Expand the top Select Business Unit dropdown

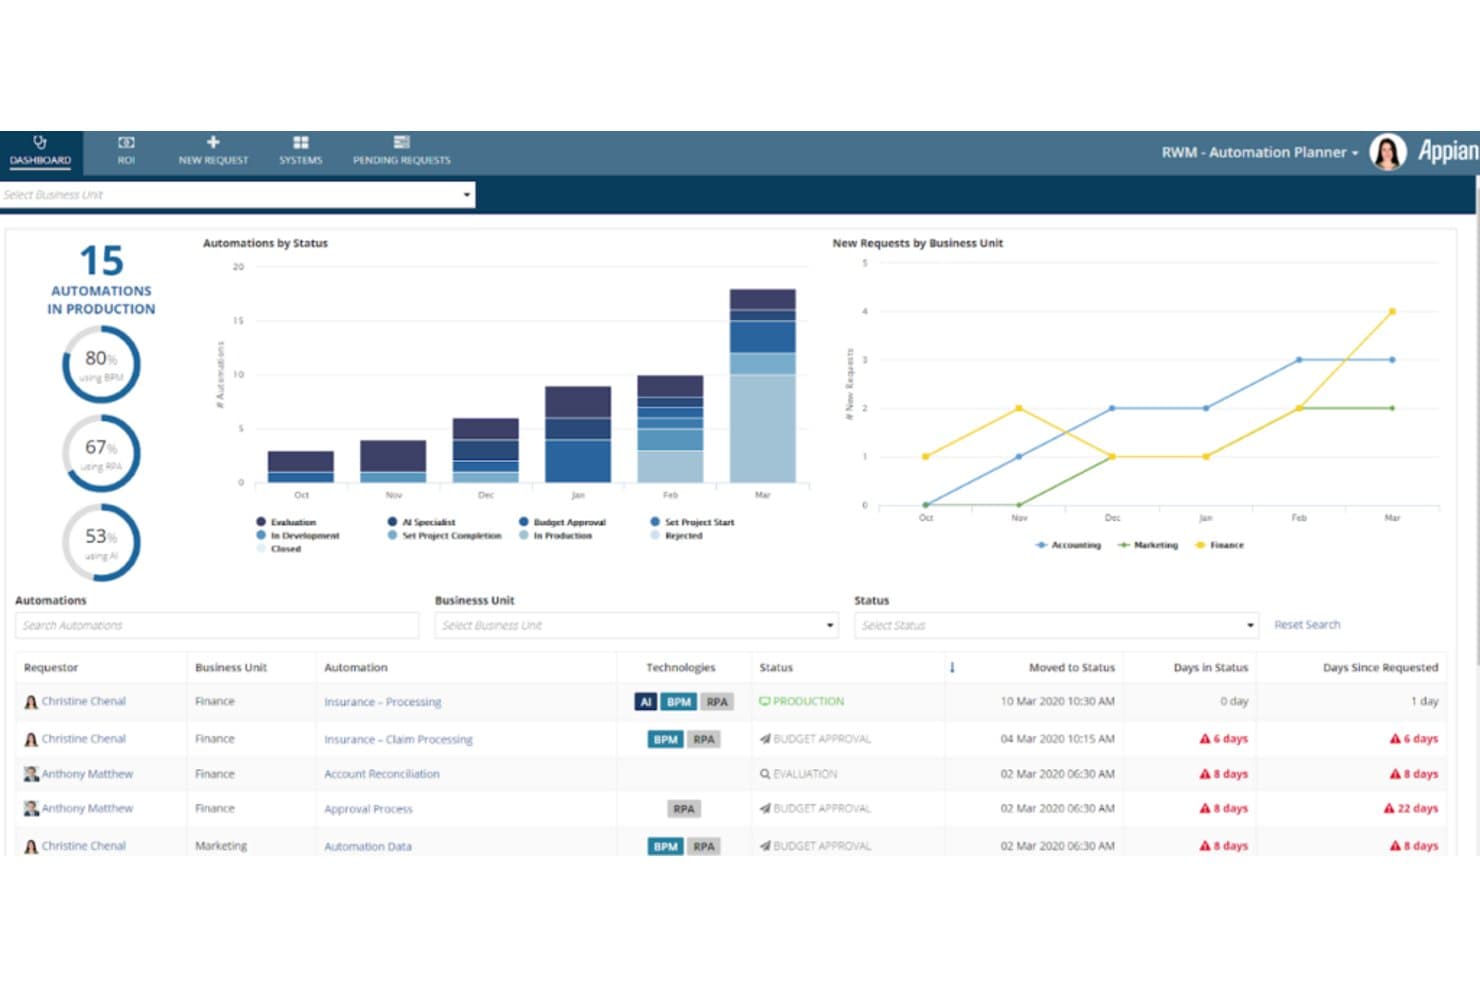238,195
